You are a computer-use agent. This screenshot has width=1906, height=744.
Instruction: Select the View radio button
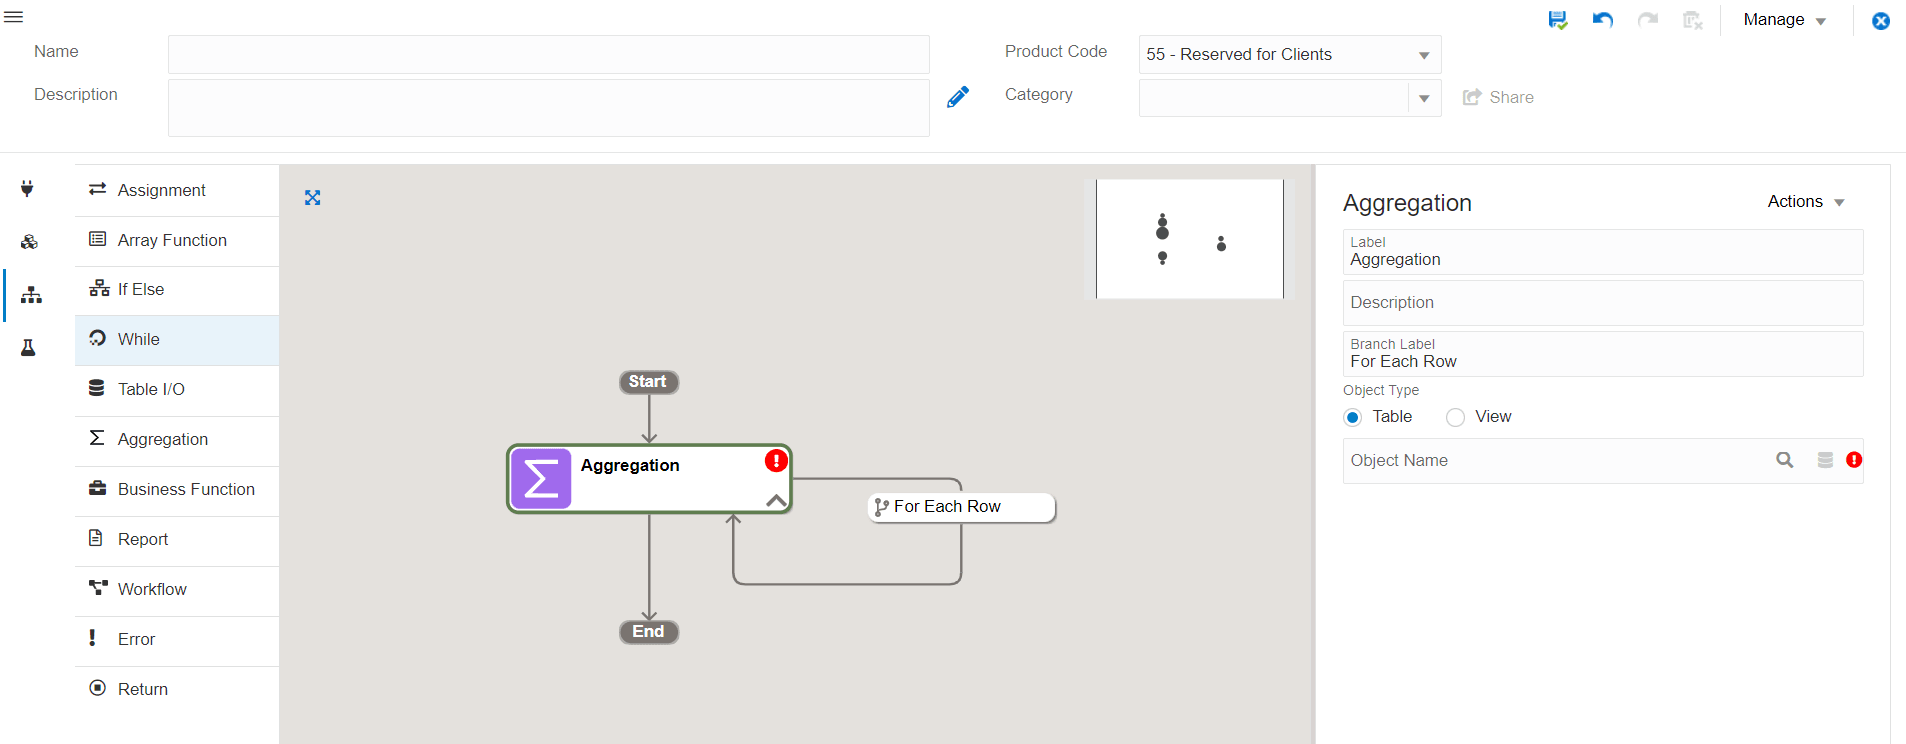(1456, 417)
